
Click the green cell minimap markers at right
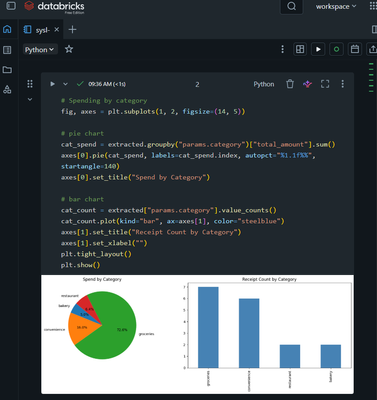371,77
